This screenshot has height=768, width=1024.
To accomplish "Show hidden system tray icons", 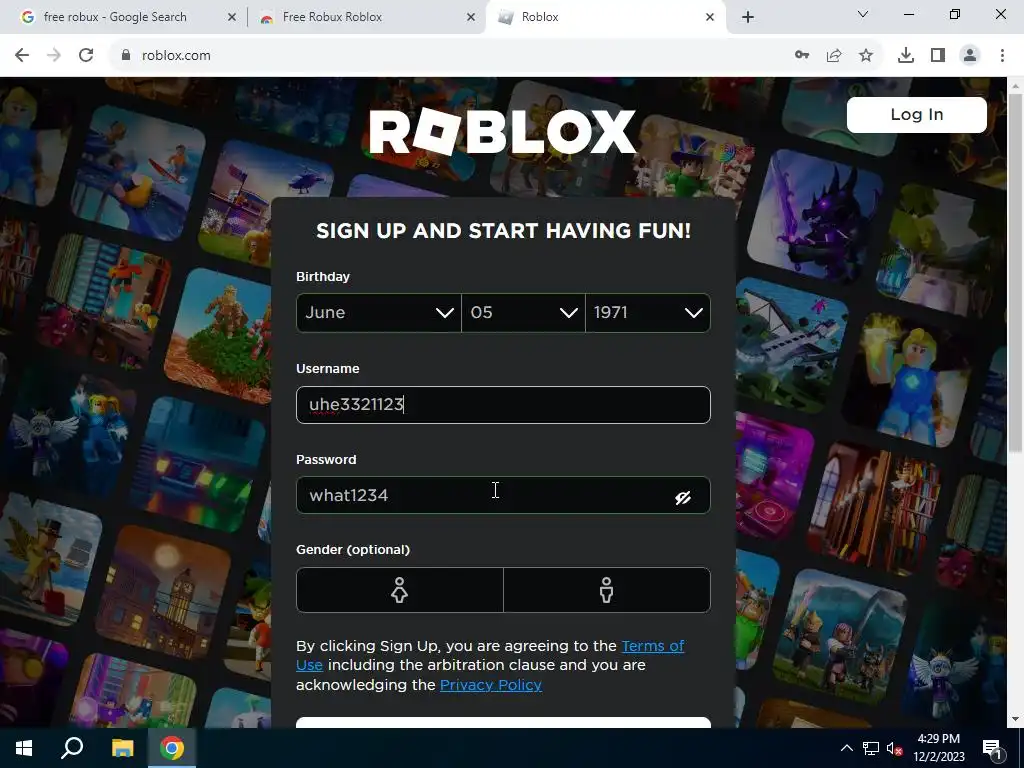I will click(846, 748).
